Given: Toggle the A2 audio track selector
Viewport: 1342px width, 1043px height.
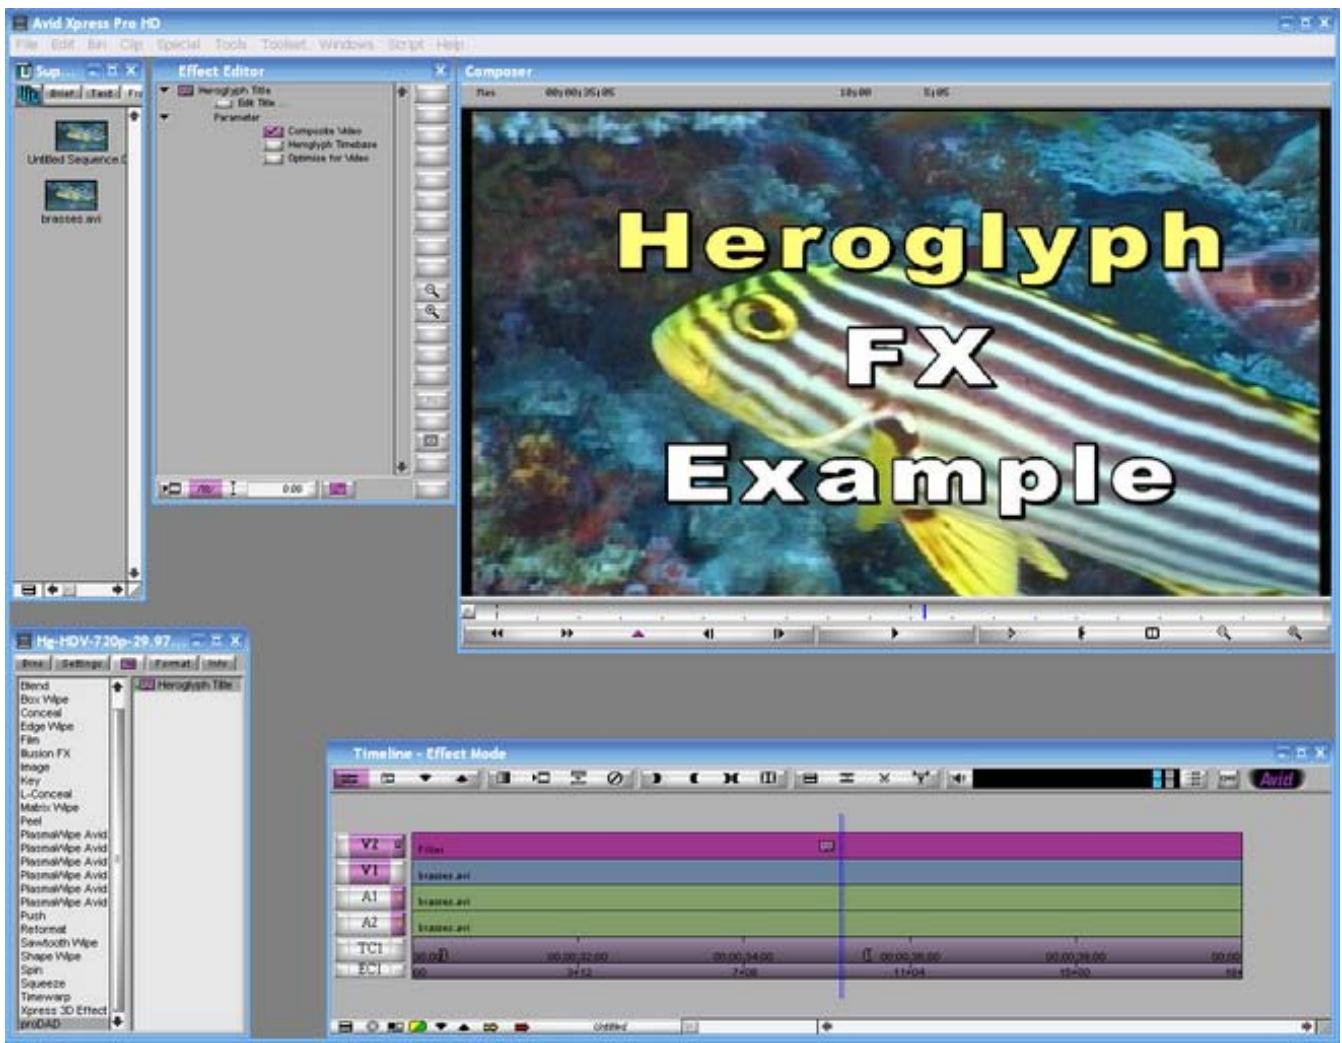Looking at the screenshot, I should (369, 923).
